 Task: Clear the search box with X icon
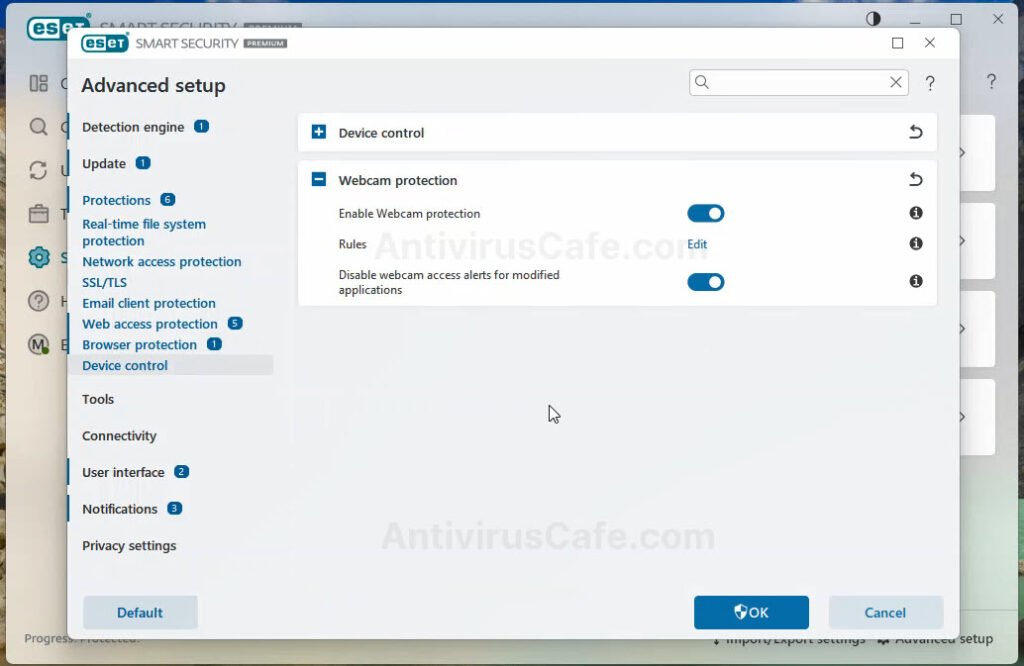click(x=895, y=82)
